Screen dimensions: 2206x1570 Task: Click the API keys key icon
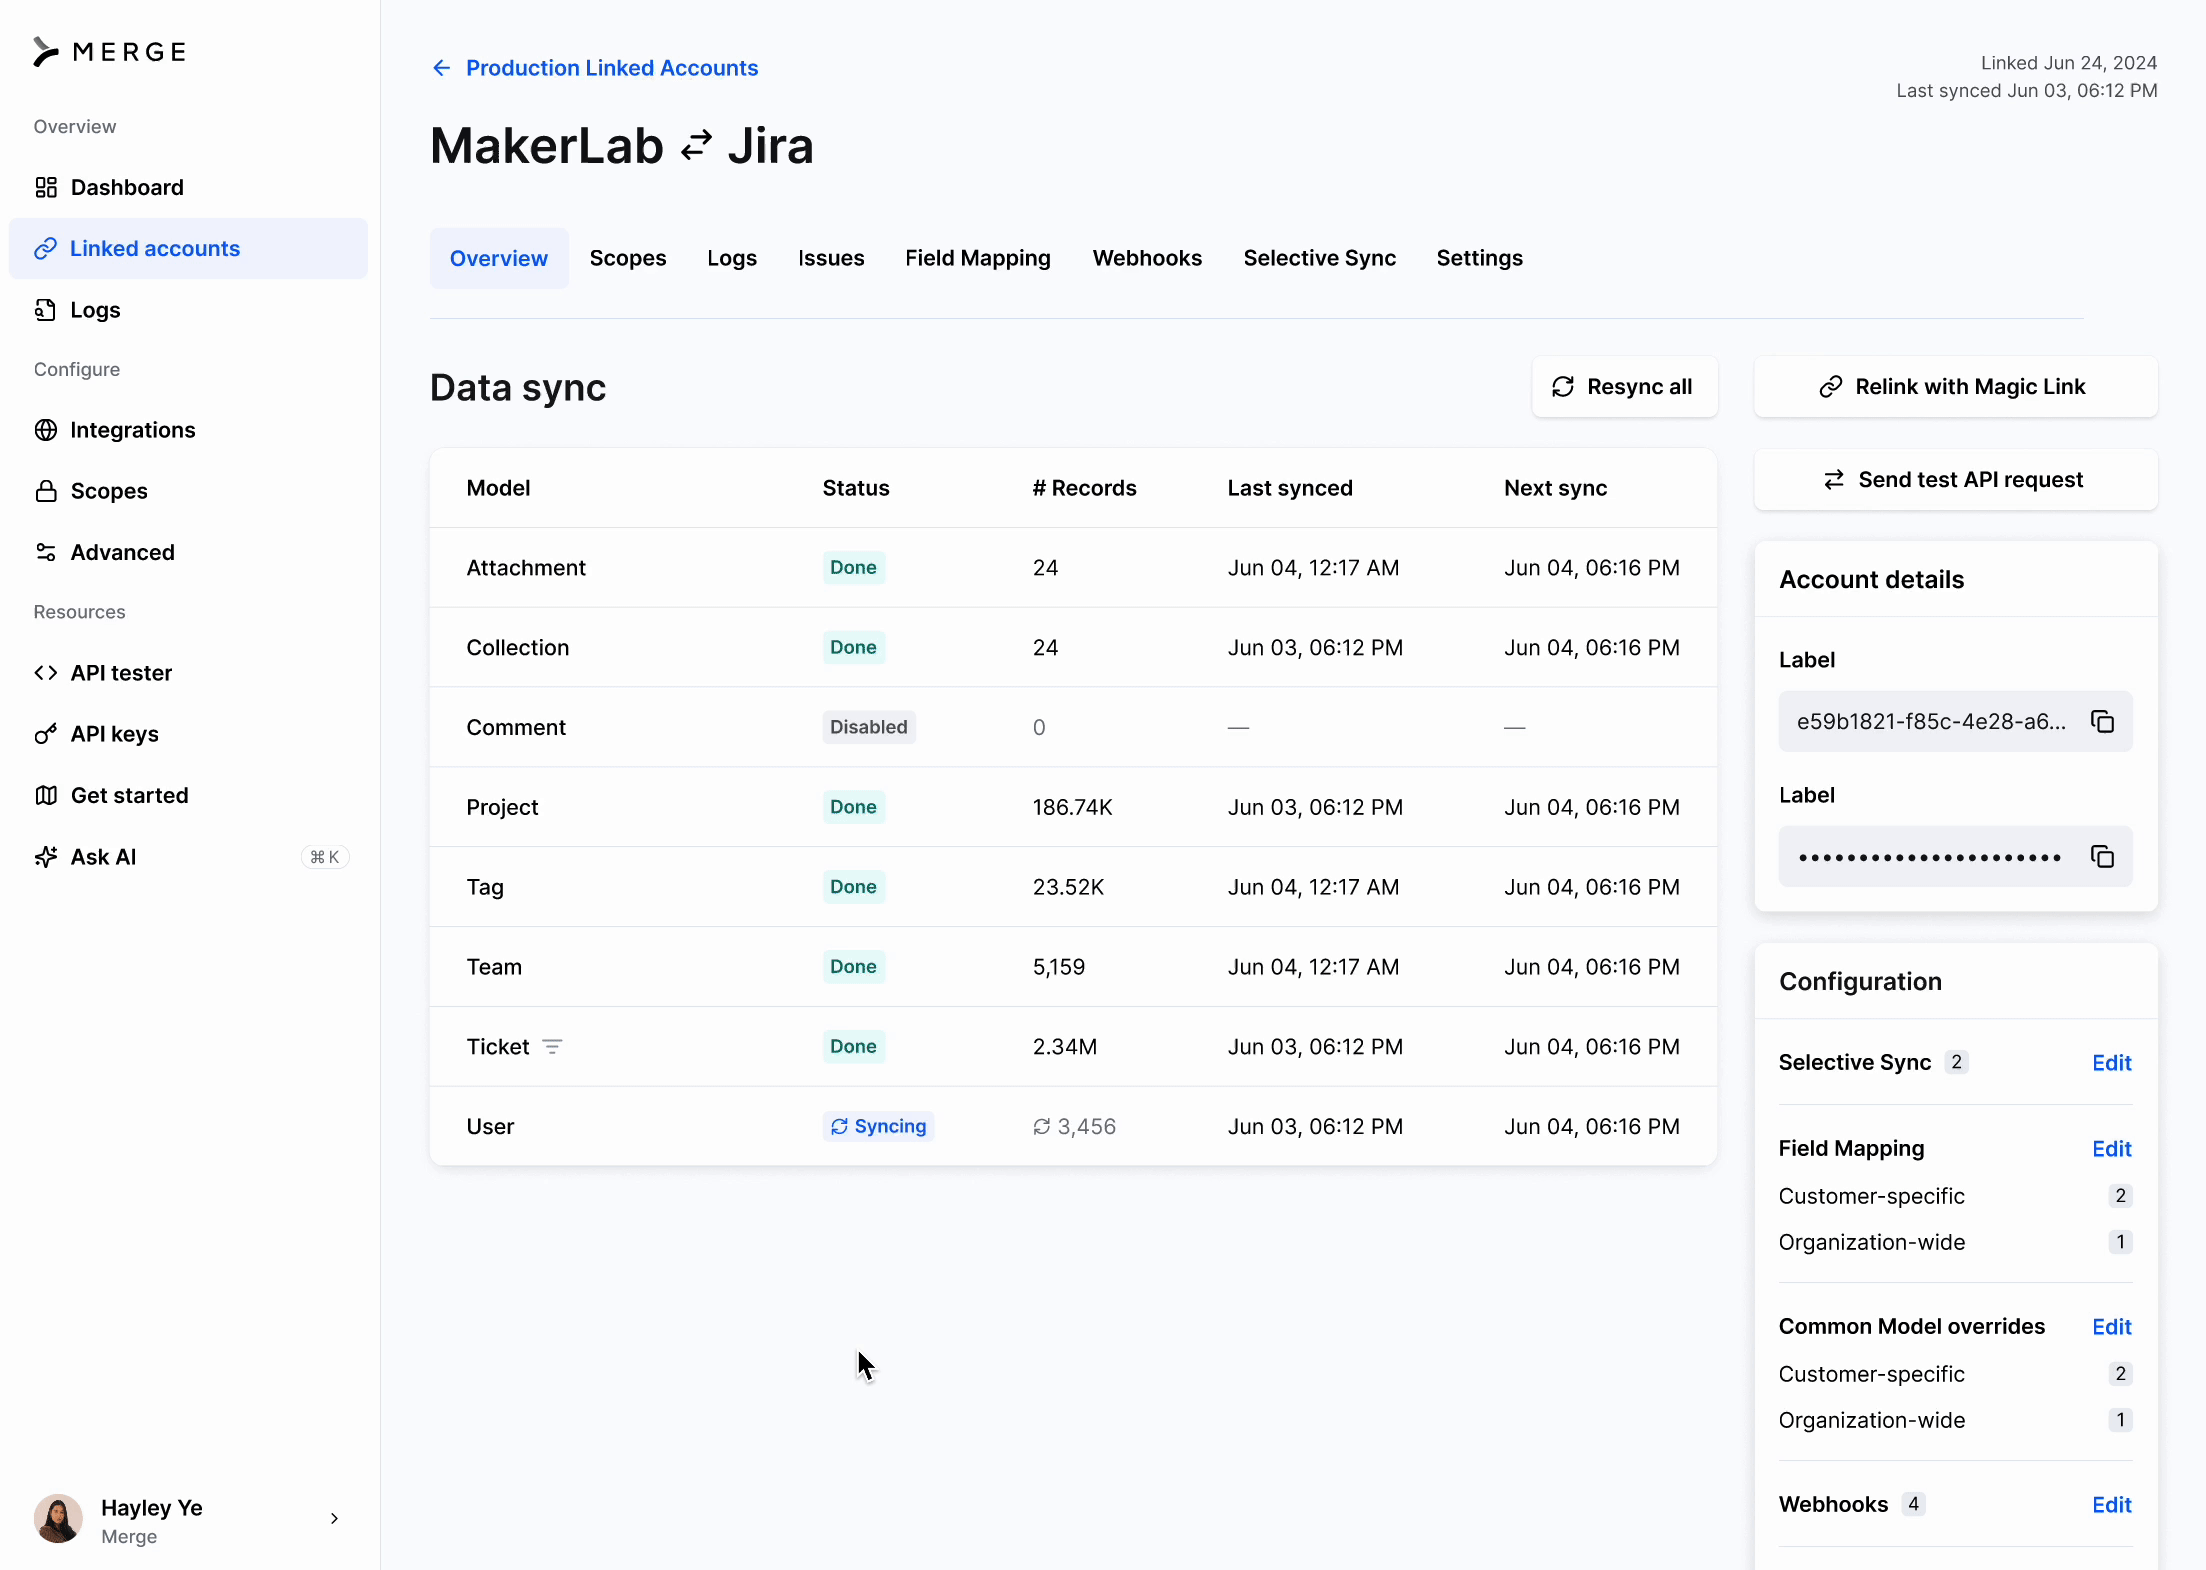pyautogui.click(x=46, y=734)
